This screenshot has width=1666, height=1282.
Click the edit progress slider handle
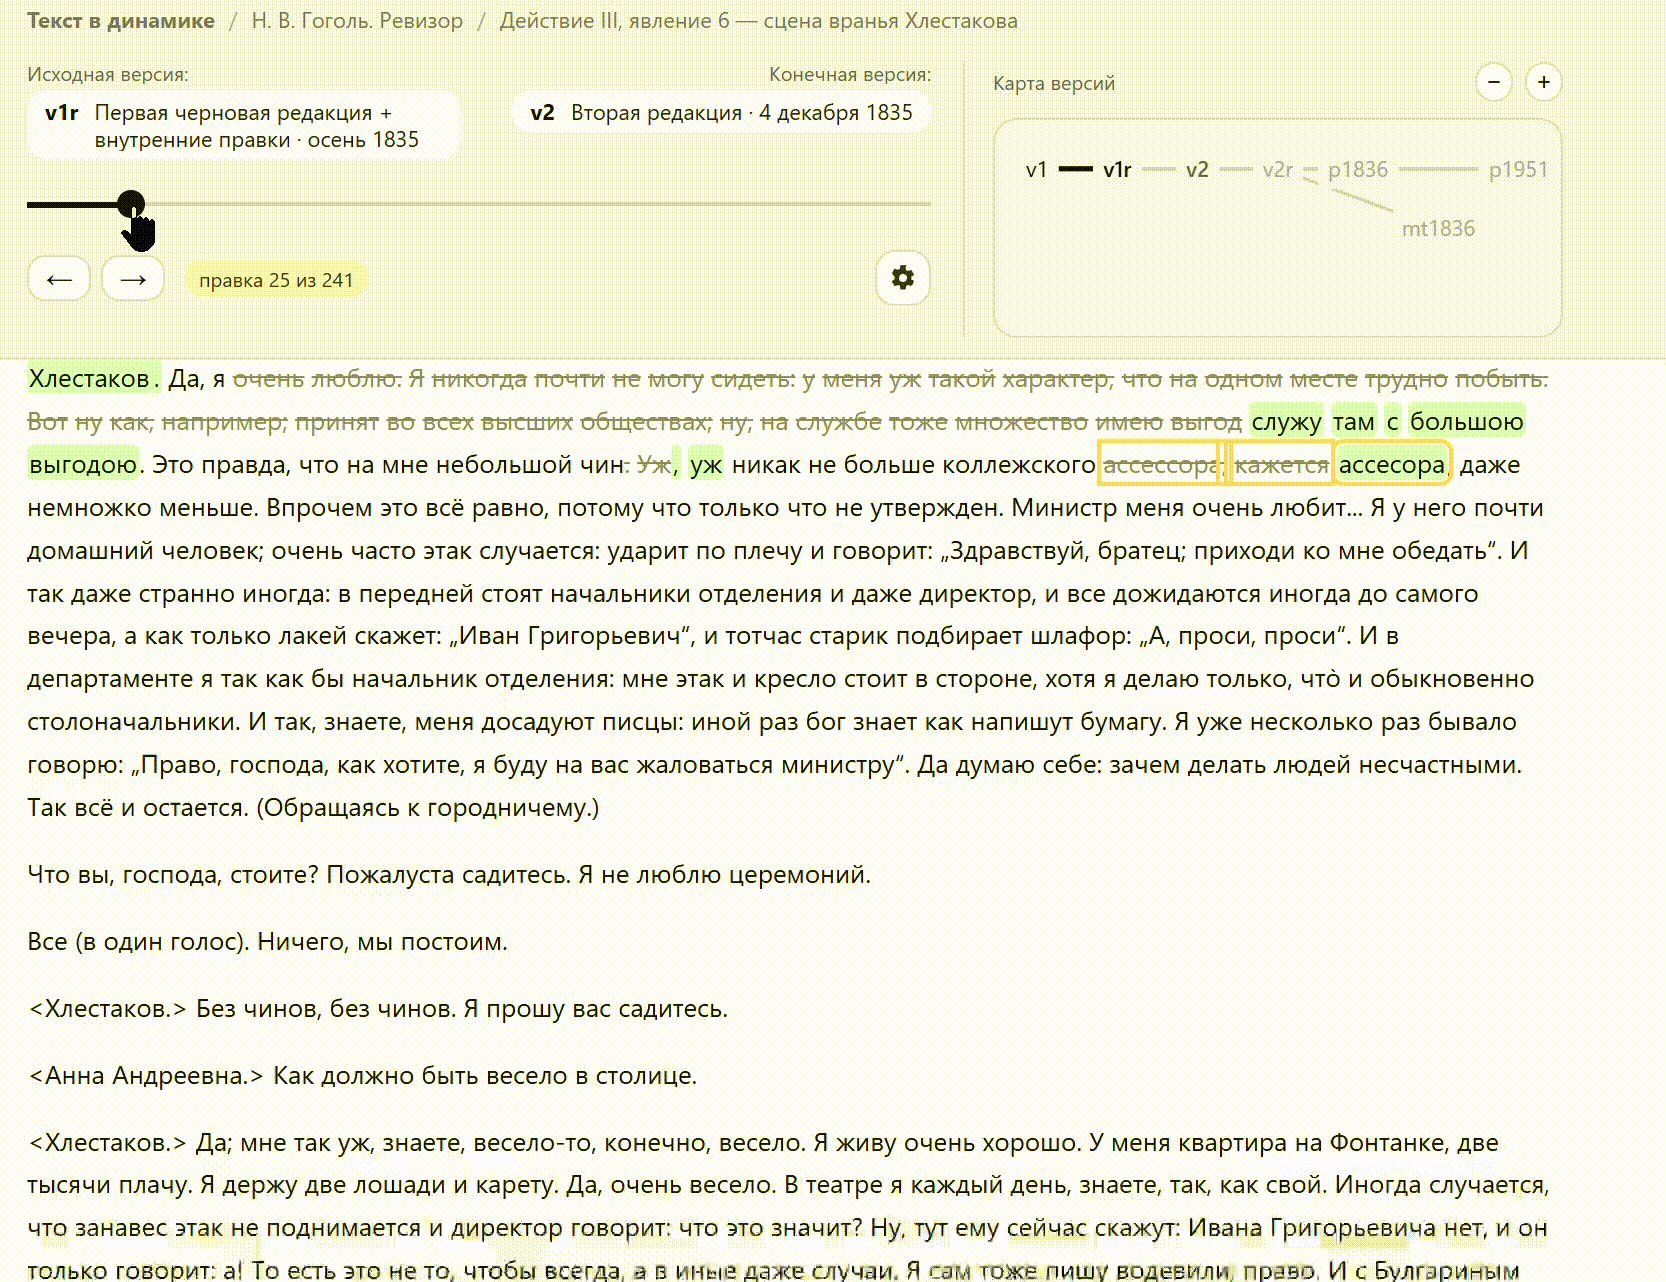[131, 204]
